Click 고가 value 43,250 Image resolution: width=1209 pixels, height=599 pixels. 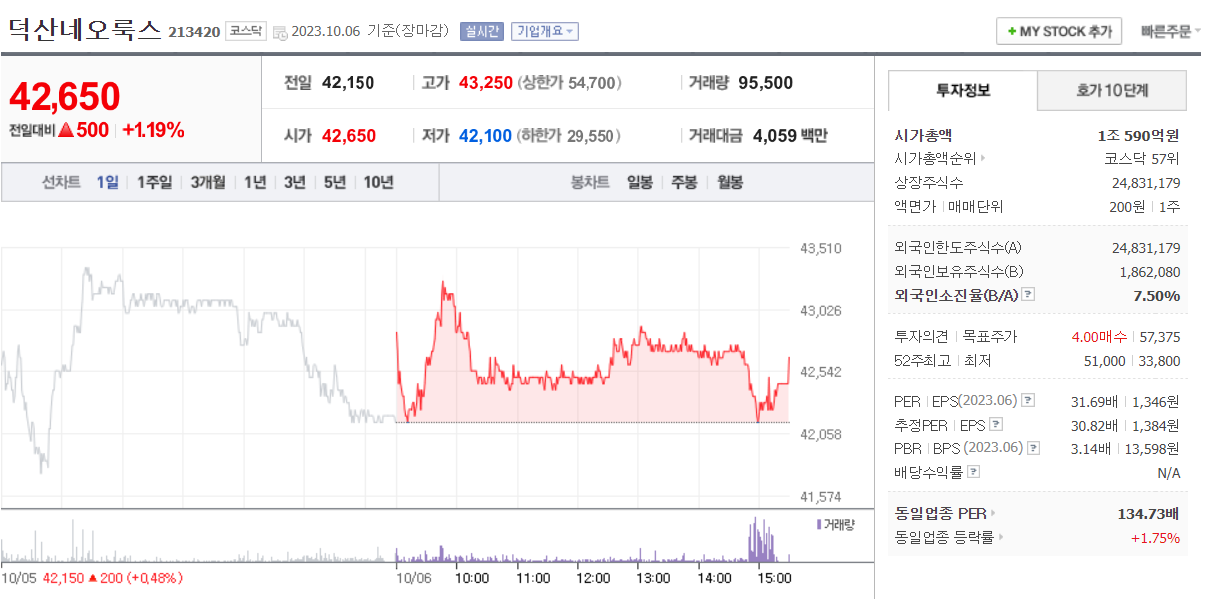click(x=486, y=83)
